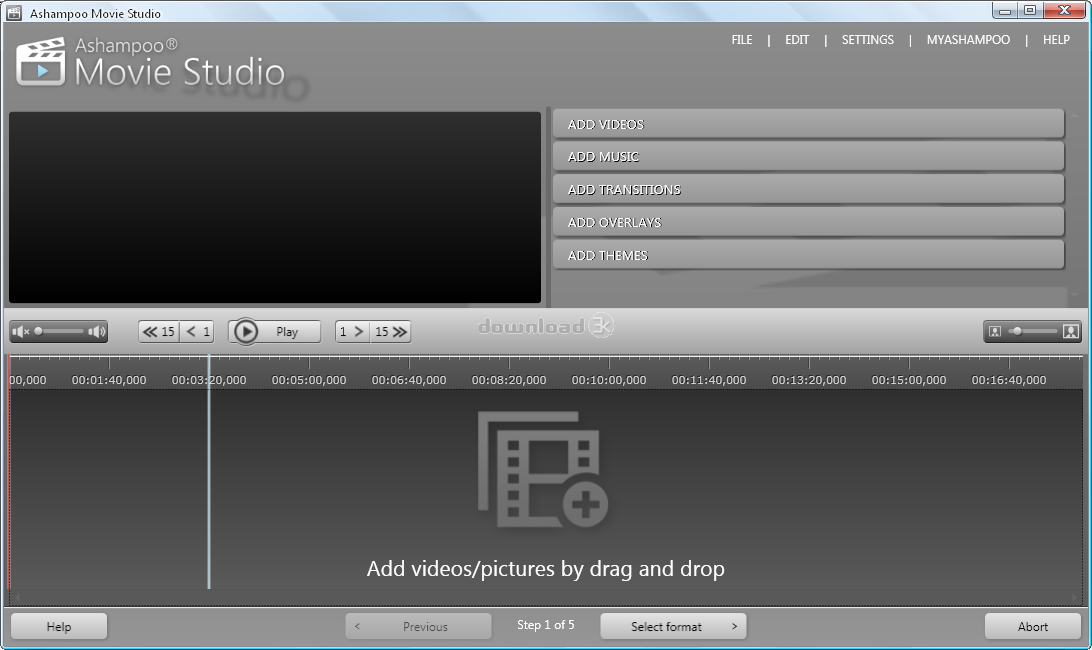1092x650 pixels.
Task: Proceed to Select format step
Action: 673,626
